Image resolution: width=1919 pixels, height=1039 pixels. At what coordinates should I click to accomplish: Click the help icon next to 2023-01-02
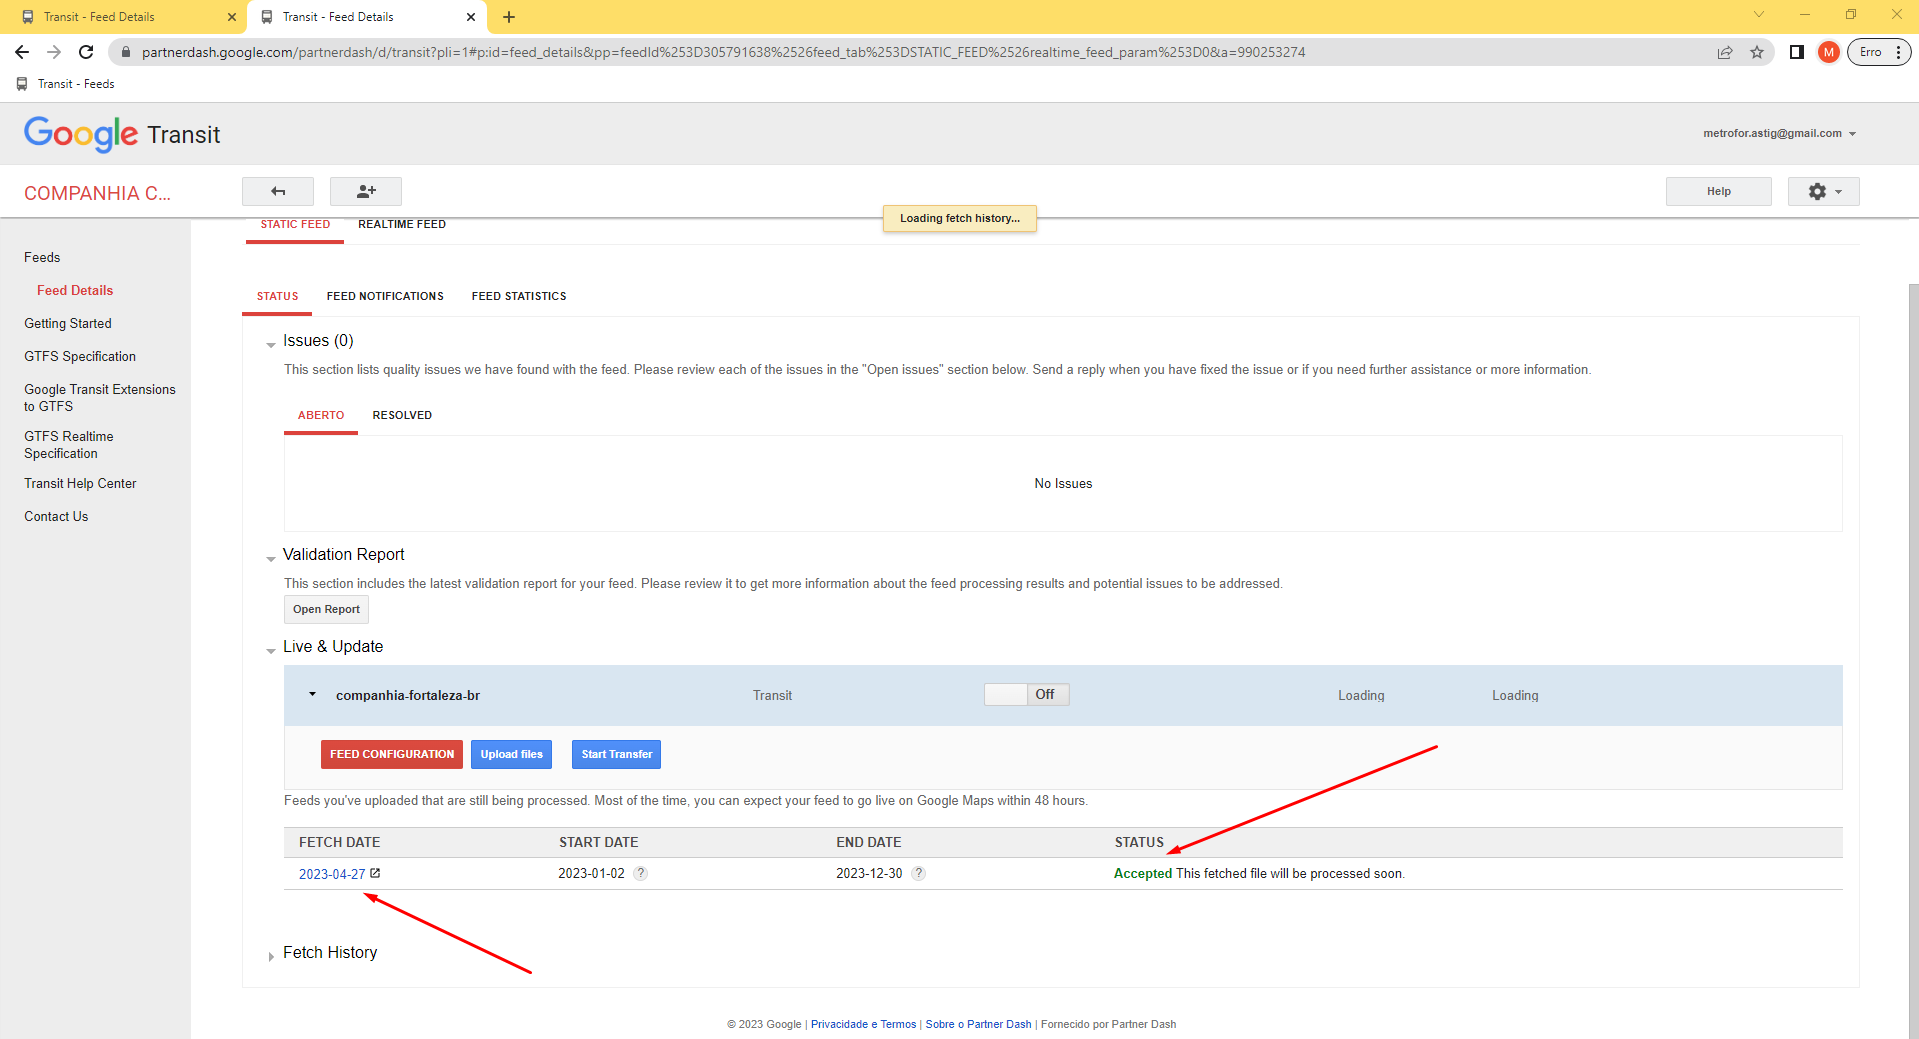point(641,873)
